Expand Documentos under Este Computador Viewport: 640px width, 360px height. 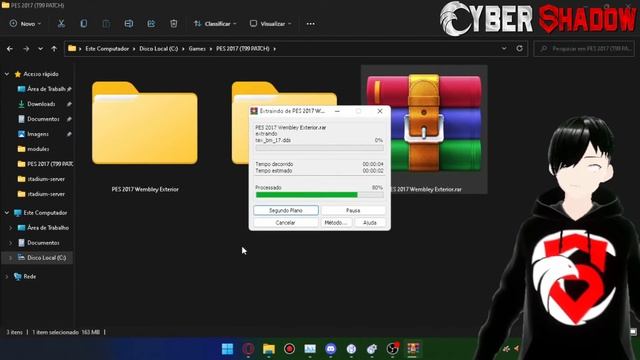pos(10,243)
